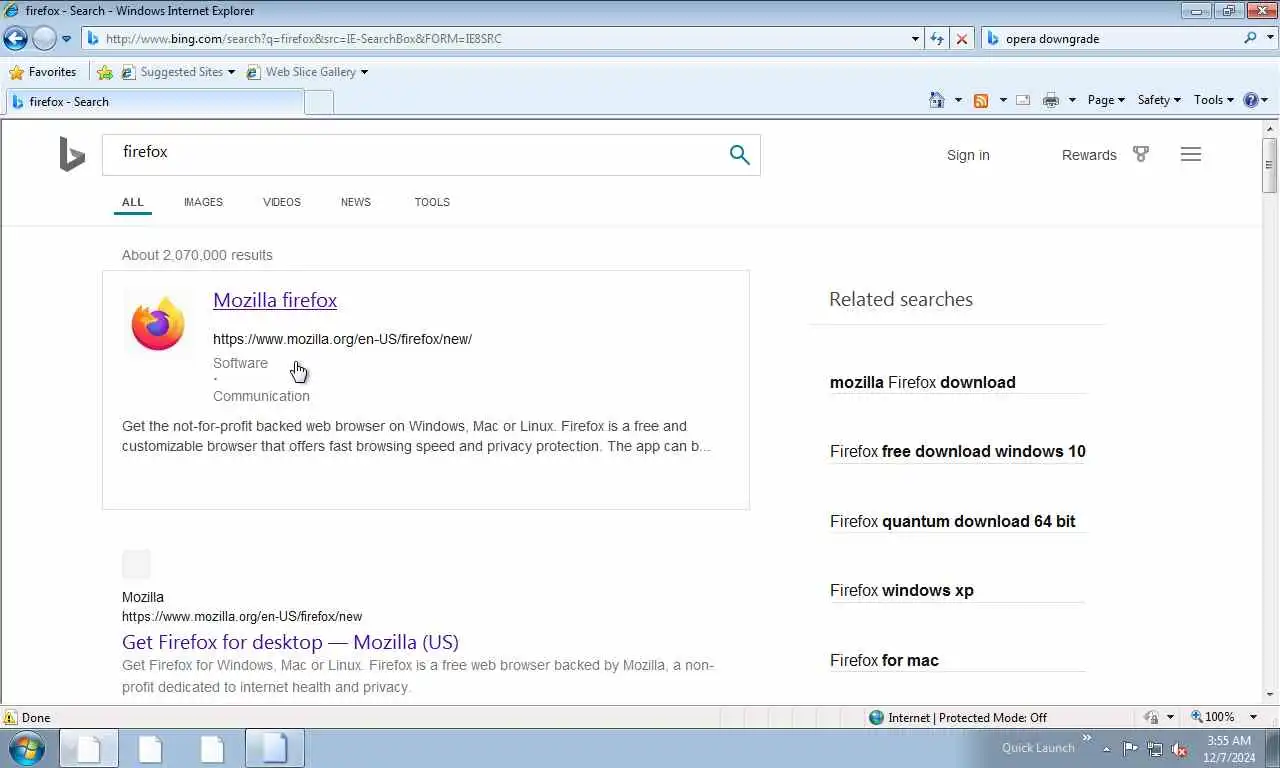Click the vertical scrollbar down arrow
The image size is (1280, 768).
[x=1270, y=694]
